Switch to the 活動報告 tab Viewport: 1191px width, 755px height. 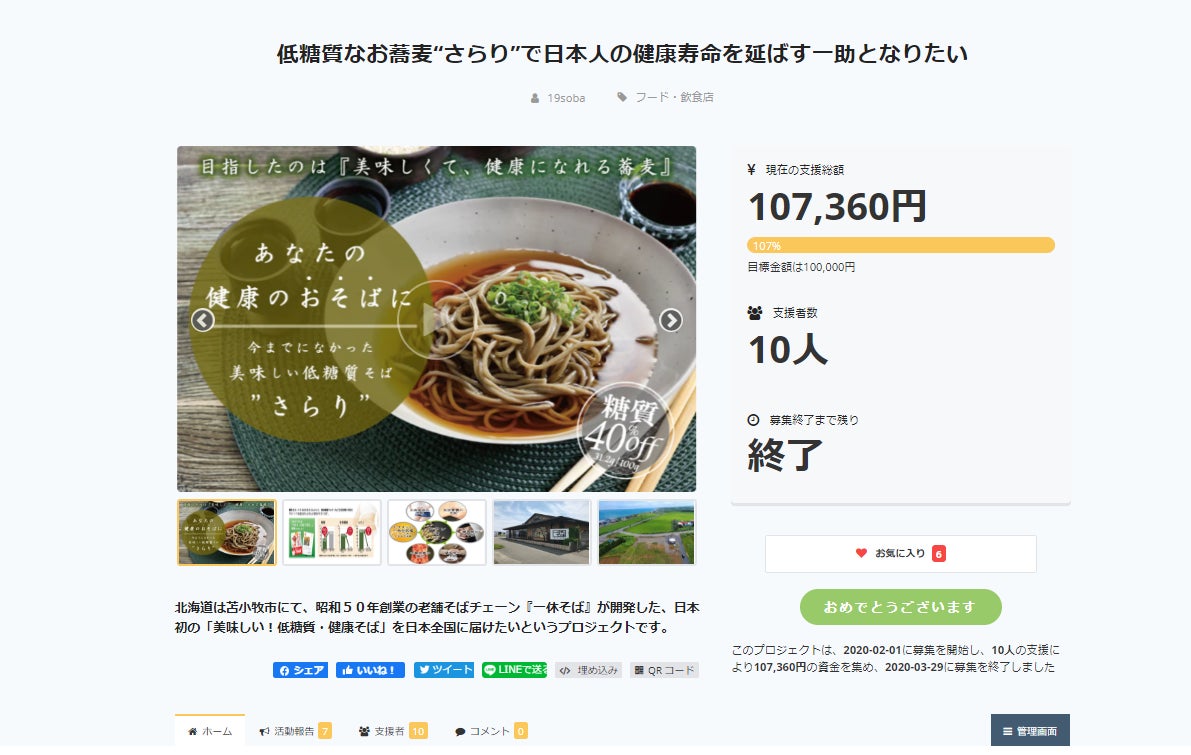point(294,731)
